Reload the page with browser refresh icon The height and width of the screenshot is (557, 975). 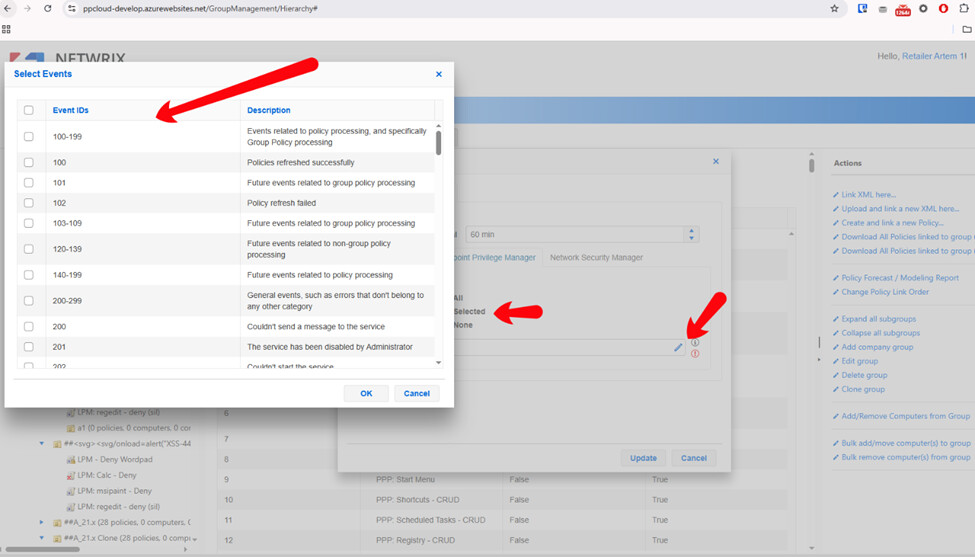[x=47, y=8]
